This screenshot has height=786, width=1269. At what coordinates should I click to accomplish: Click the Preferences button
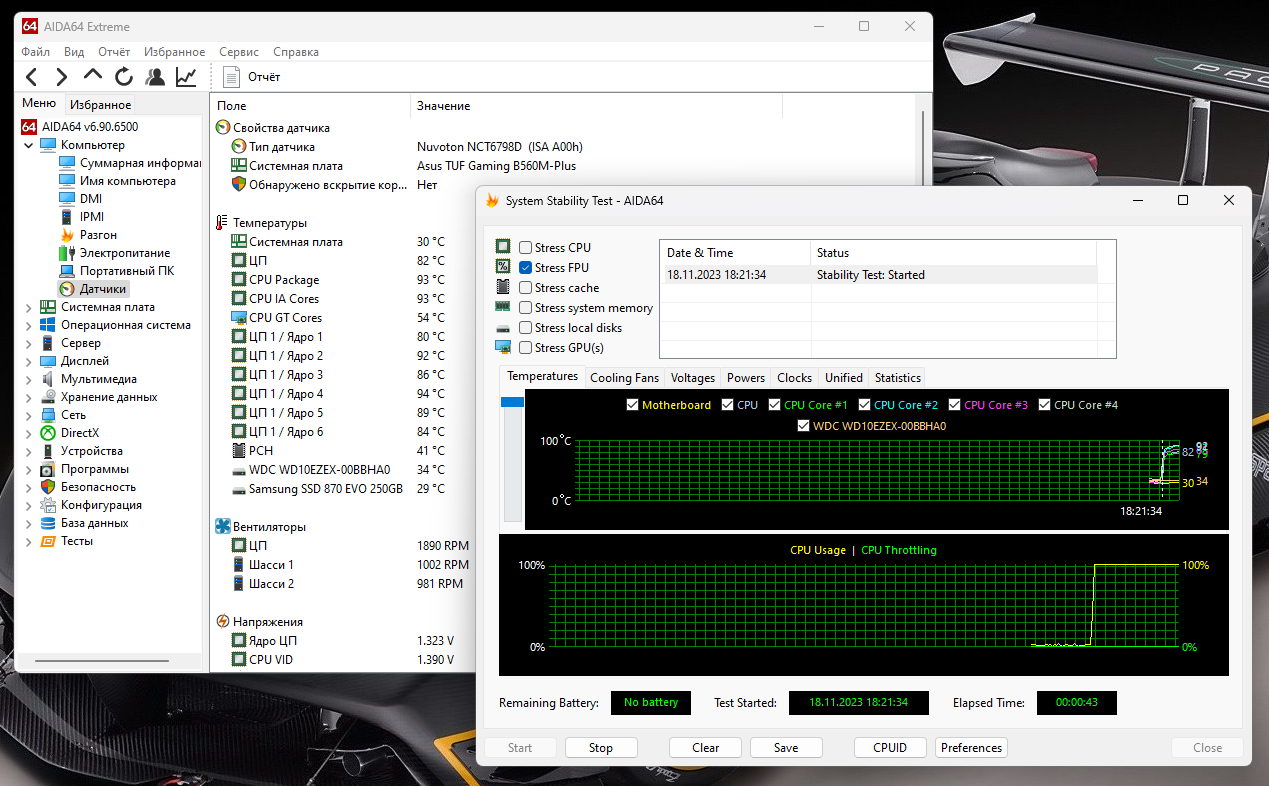pos(971,748)
